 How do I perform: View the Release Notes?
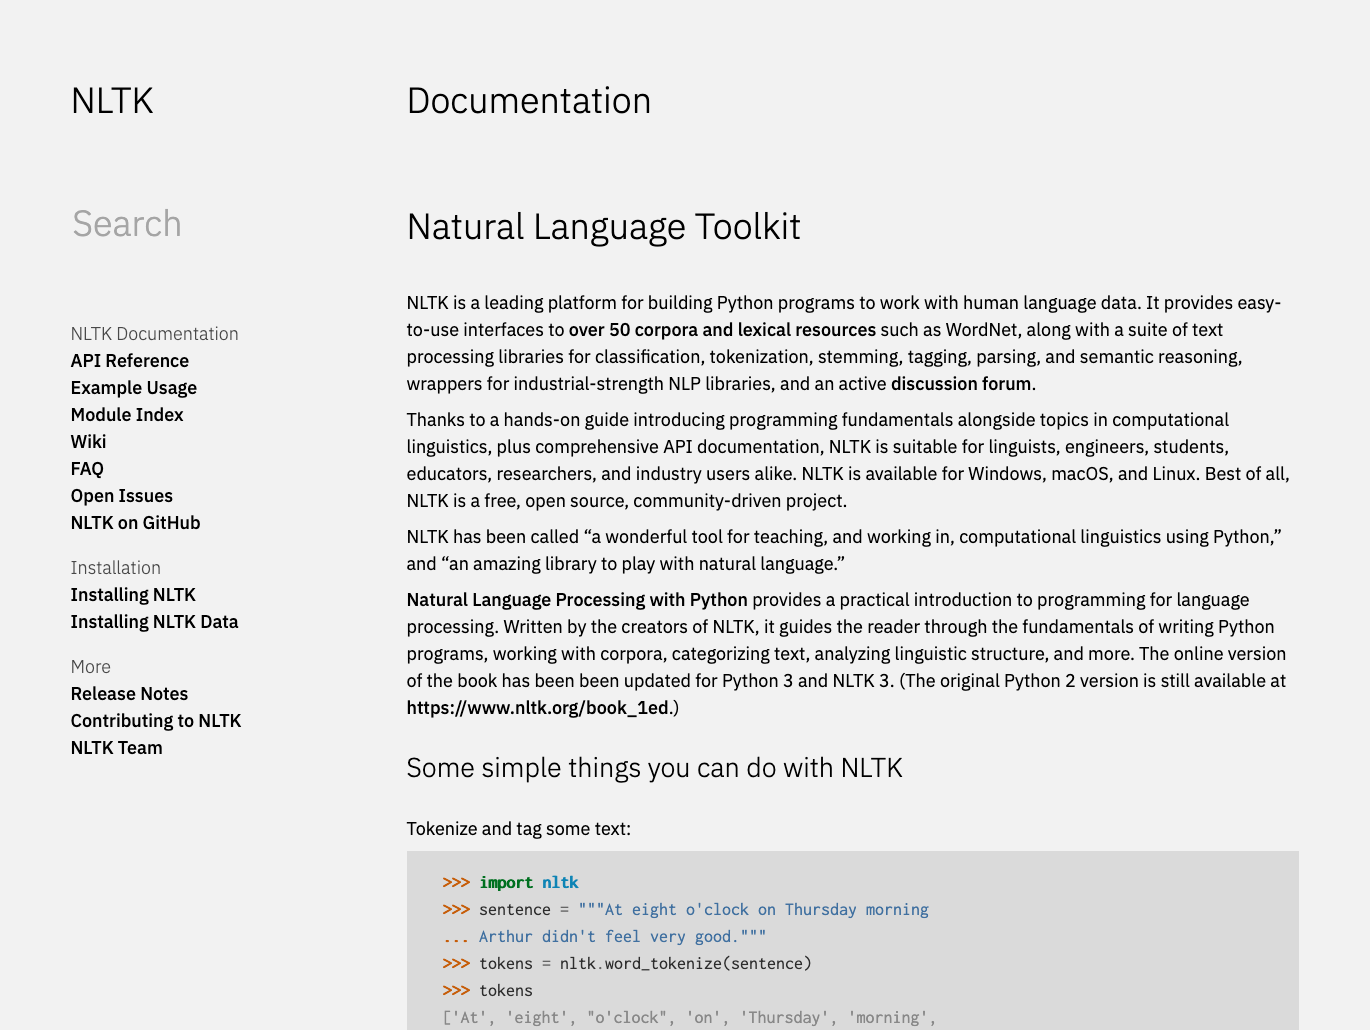point(129,694)
